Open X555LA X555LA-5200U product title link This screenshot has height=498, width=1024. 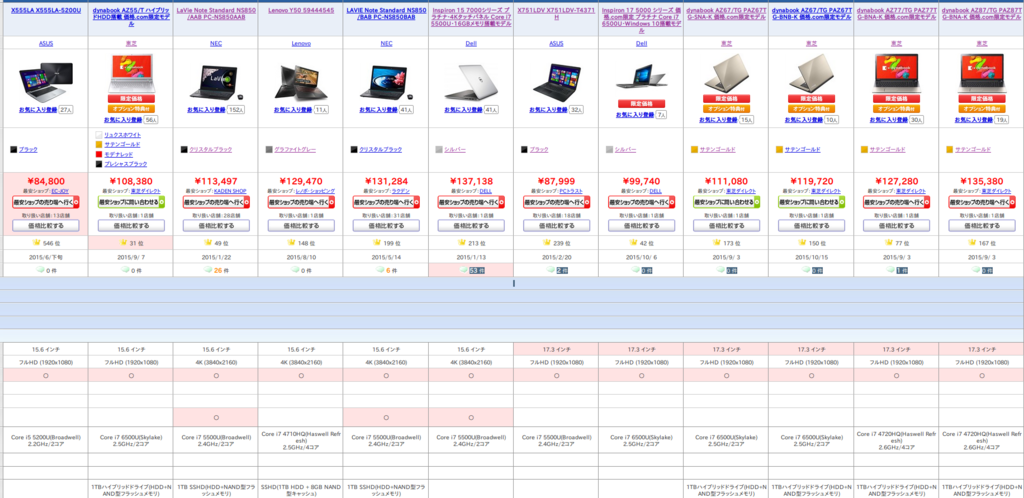(46, 10)
